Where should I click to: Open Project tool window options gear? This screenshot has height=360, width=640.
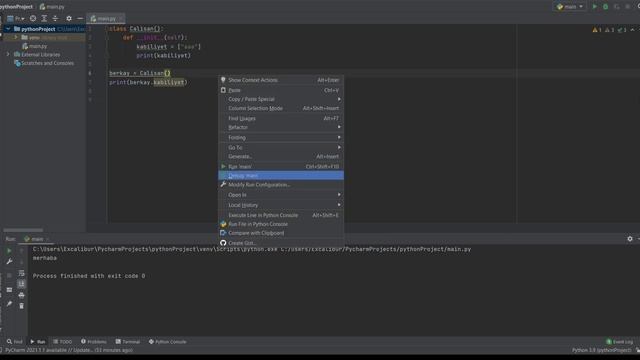(69, 18)
